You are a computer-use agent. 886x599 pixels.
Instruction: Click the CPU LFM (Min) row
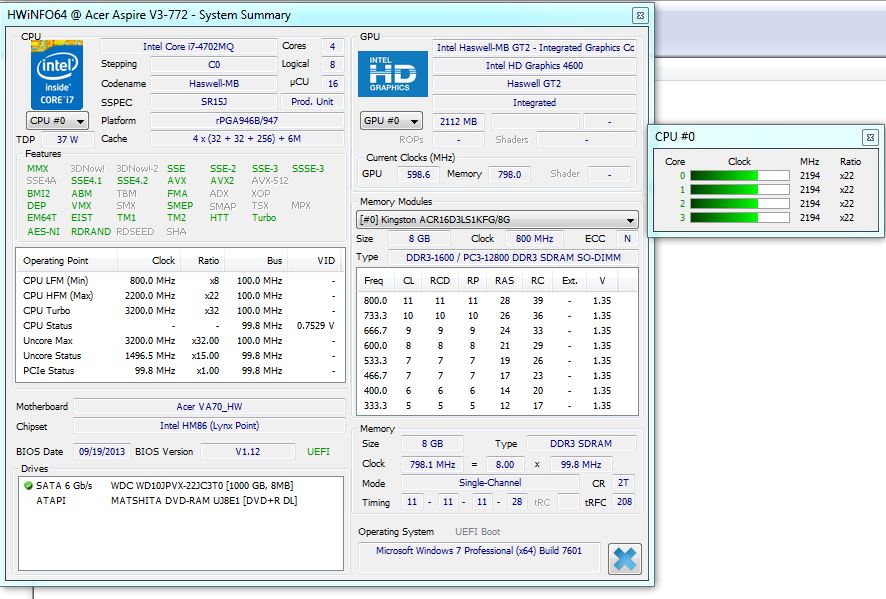pyautogui.click(x=180, y=281)
